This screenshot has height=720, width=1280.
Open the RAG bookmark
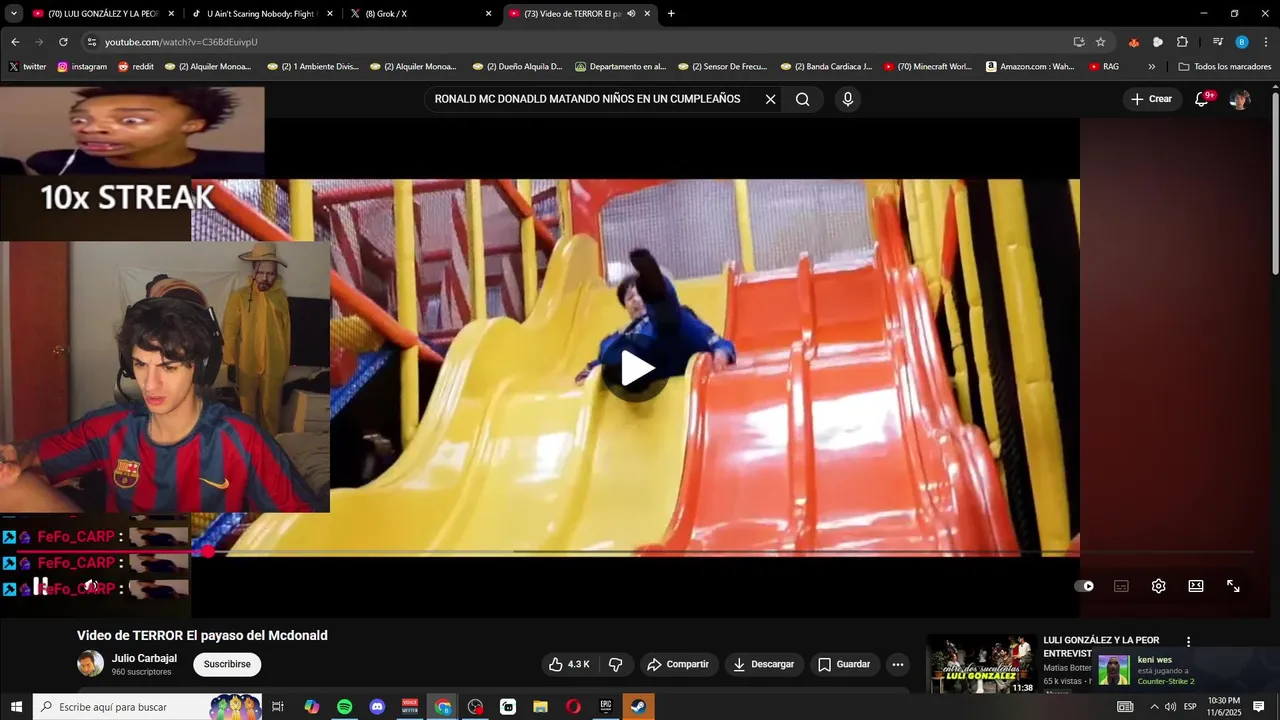(x=1104, y=67)
